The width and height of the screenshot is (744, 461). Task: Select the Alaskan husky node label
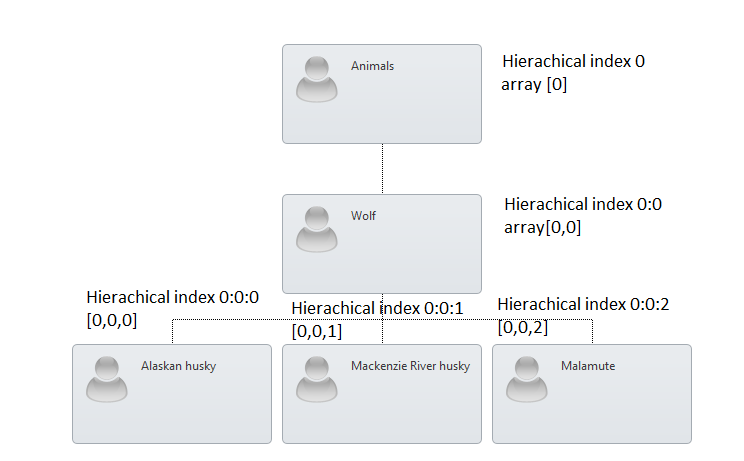(x=178, y=366)
